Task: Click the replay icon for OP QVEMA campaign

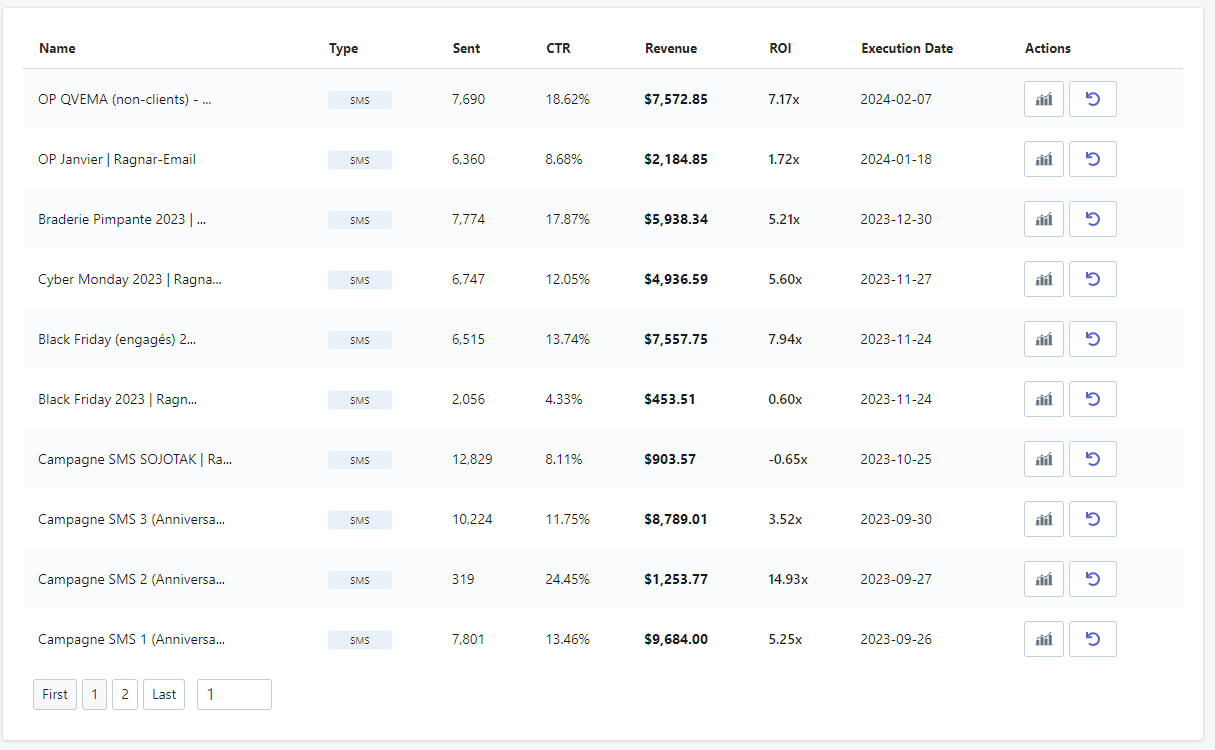Action: [x=1093, y=99]
